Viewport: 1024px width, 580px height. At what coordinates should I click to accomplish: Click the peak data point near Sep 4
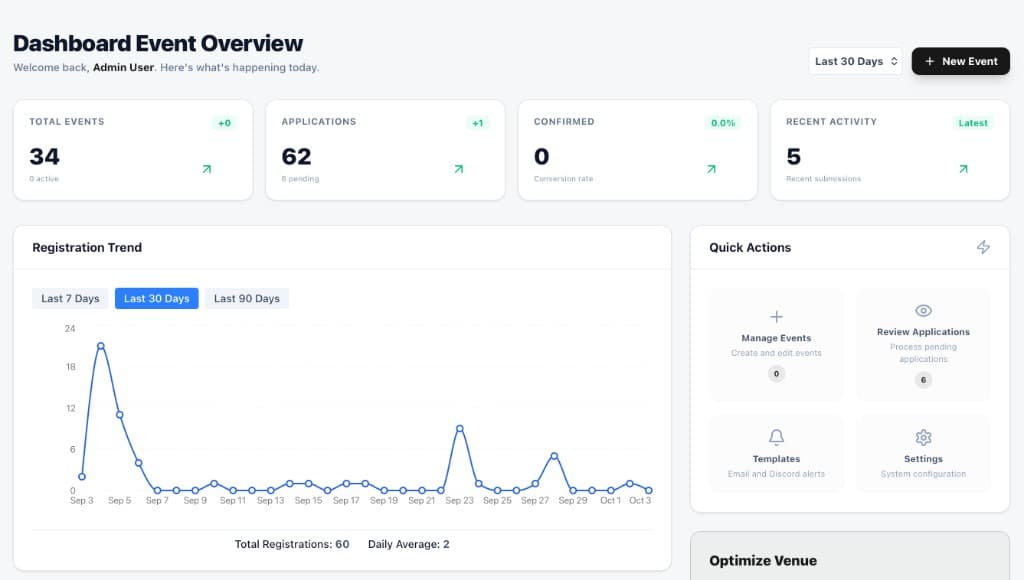pos(101,346)
